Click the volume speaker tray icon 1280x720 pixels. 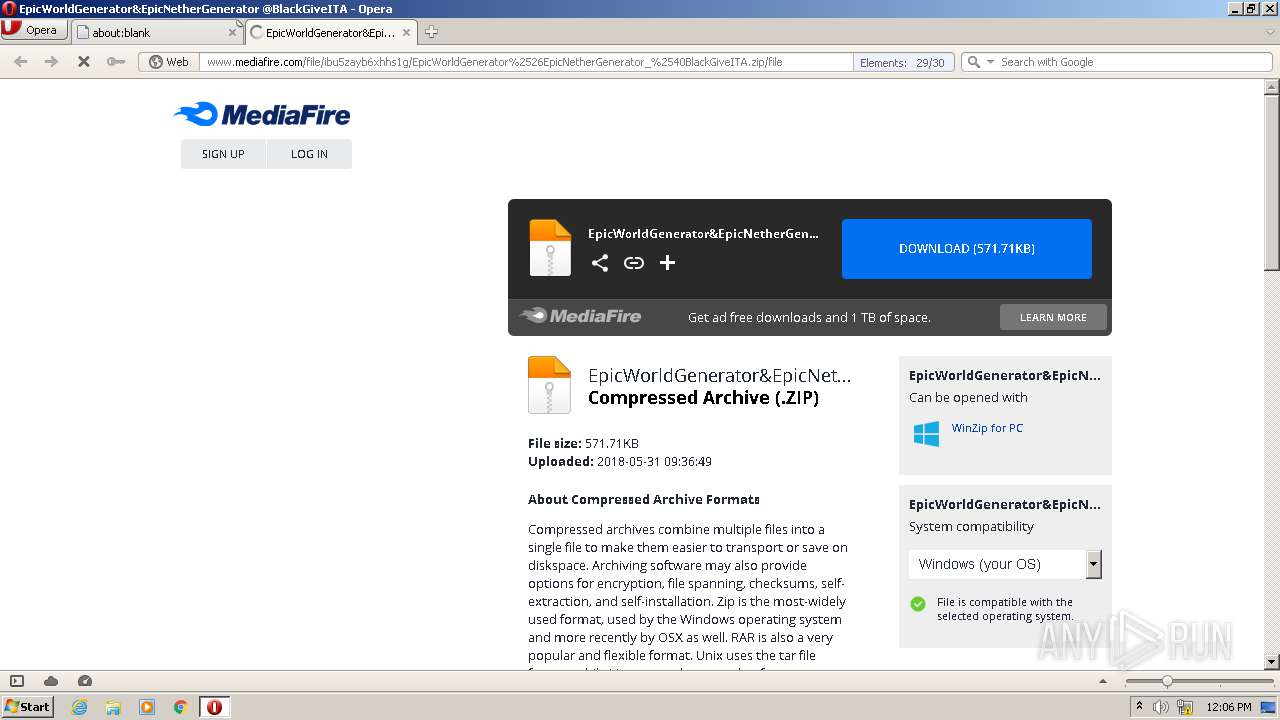(1160, 707)
